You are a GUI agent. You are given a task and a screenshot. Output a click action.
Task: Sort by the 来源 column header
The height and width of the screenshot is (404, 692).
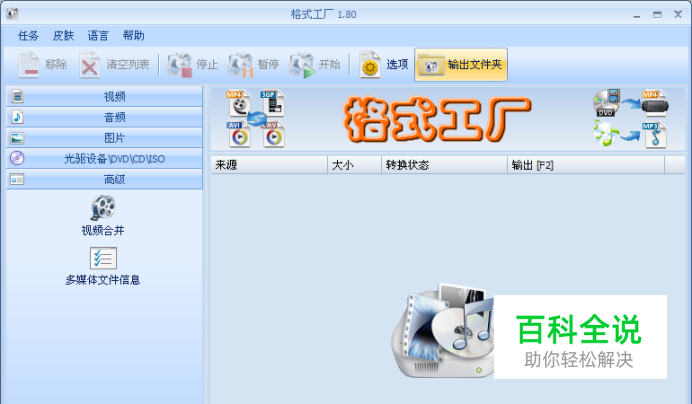point(269,165)
